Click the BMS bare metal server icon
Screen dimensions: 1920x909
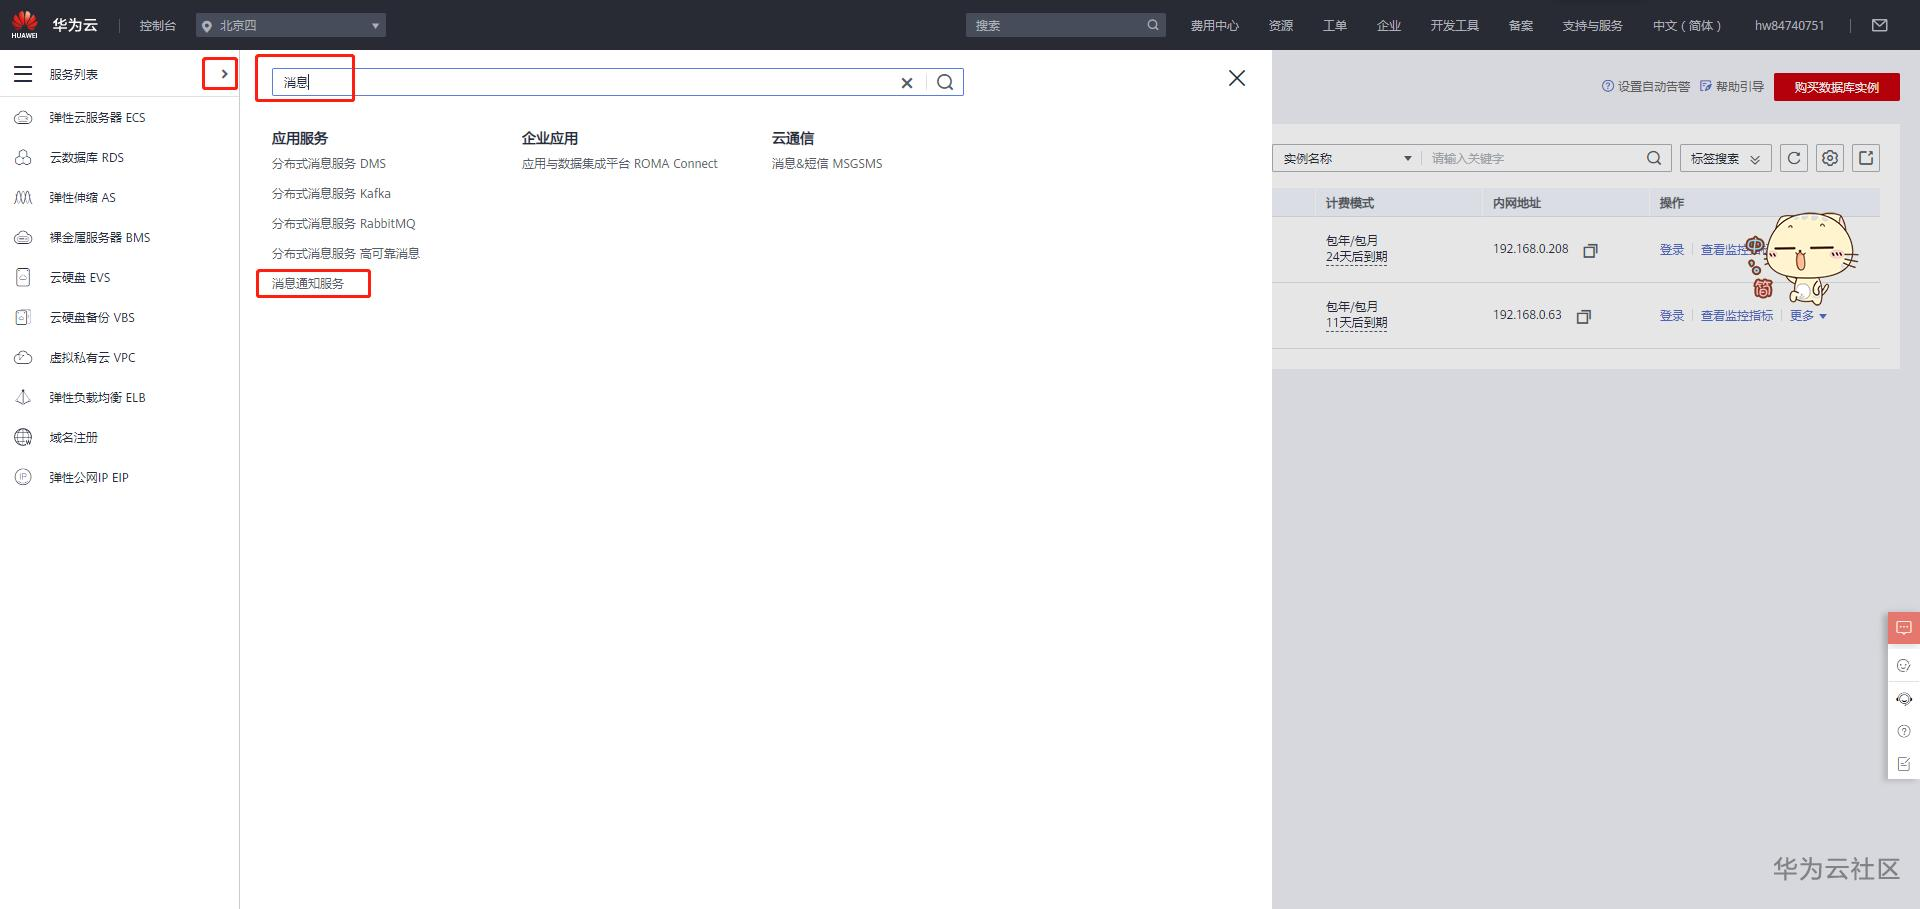point(23,238)
